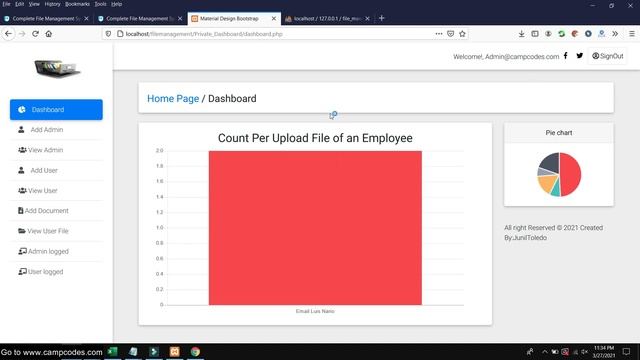640x360 pixels.
Task: Open the page actions three-dots menu
Action: [x=439, y=34]
